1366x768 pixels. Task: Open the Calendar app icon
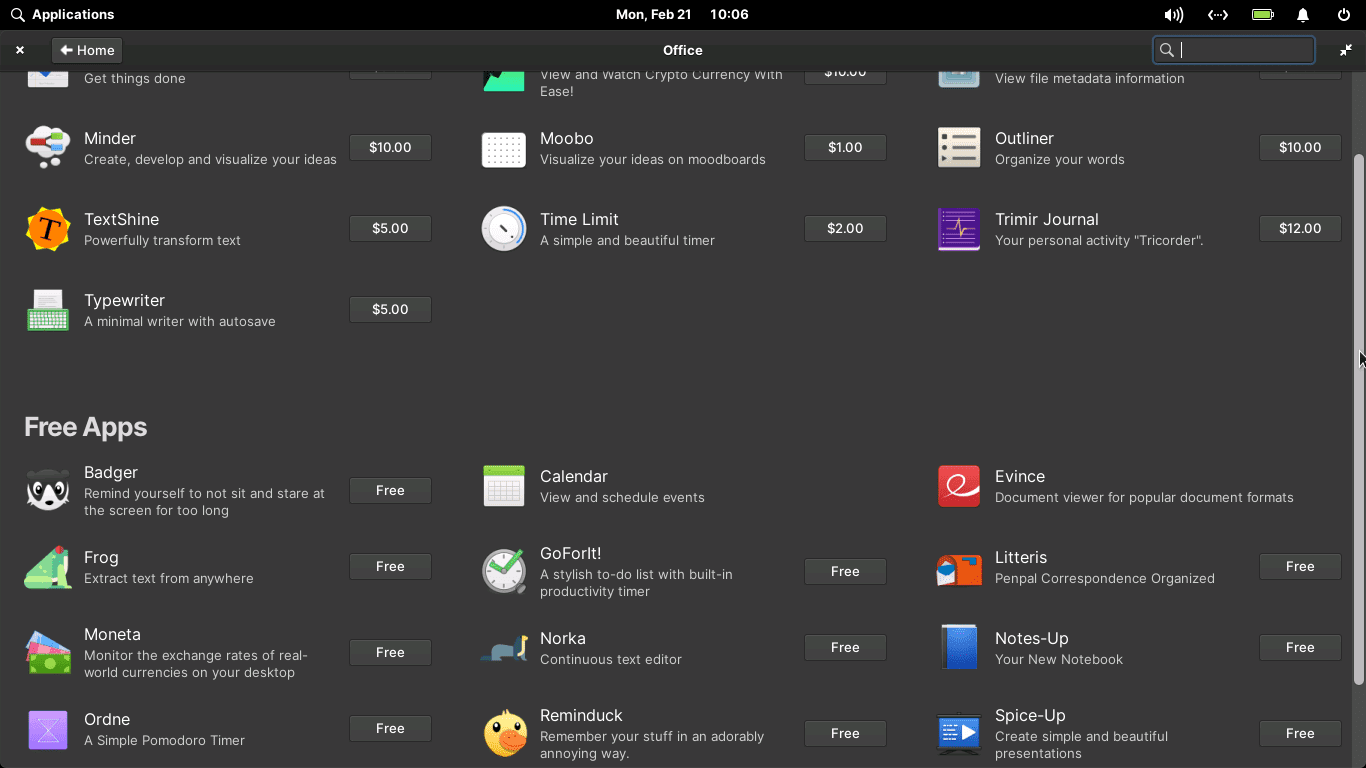[x=504, y=486]
